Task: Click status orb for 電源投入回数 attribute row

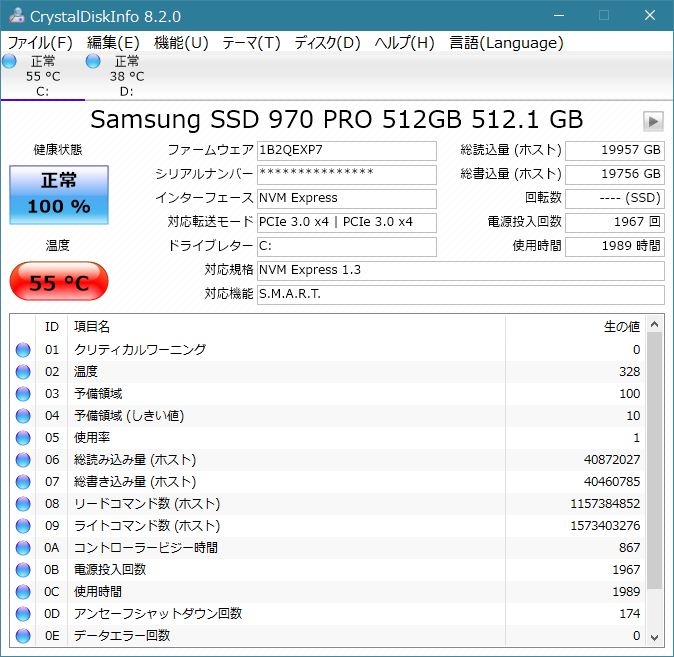Action: click(x=23, y=570)
